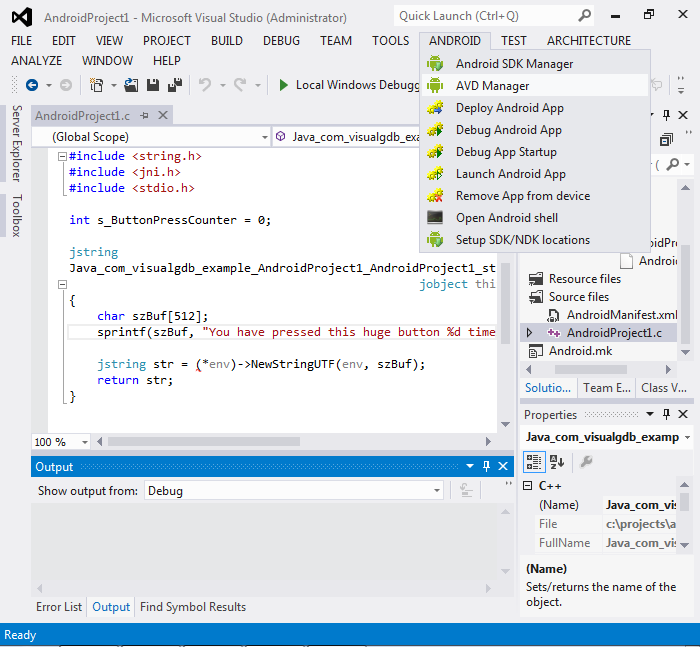
Task: Open the (Global Scope) dropdown
Action: pyautogui.click(x=265, y=137)
